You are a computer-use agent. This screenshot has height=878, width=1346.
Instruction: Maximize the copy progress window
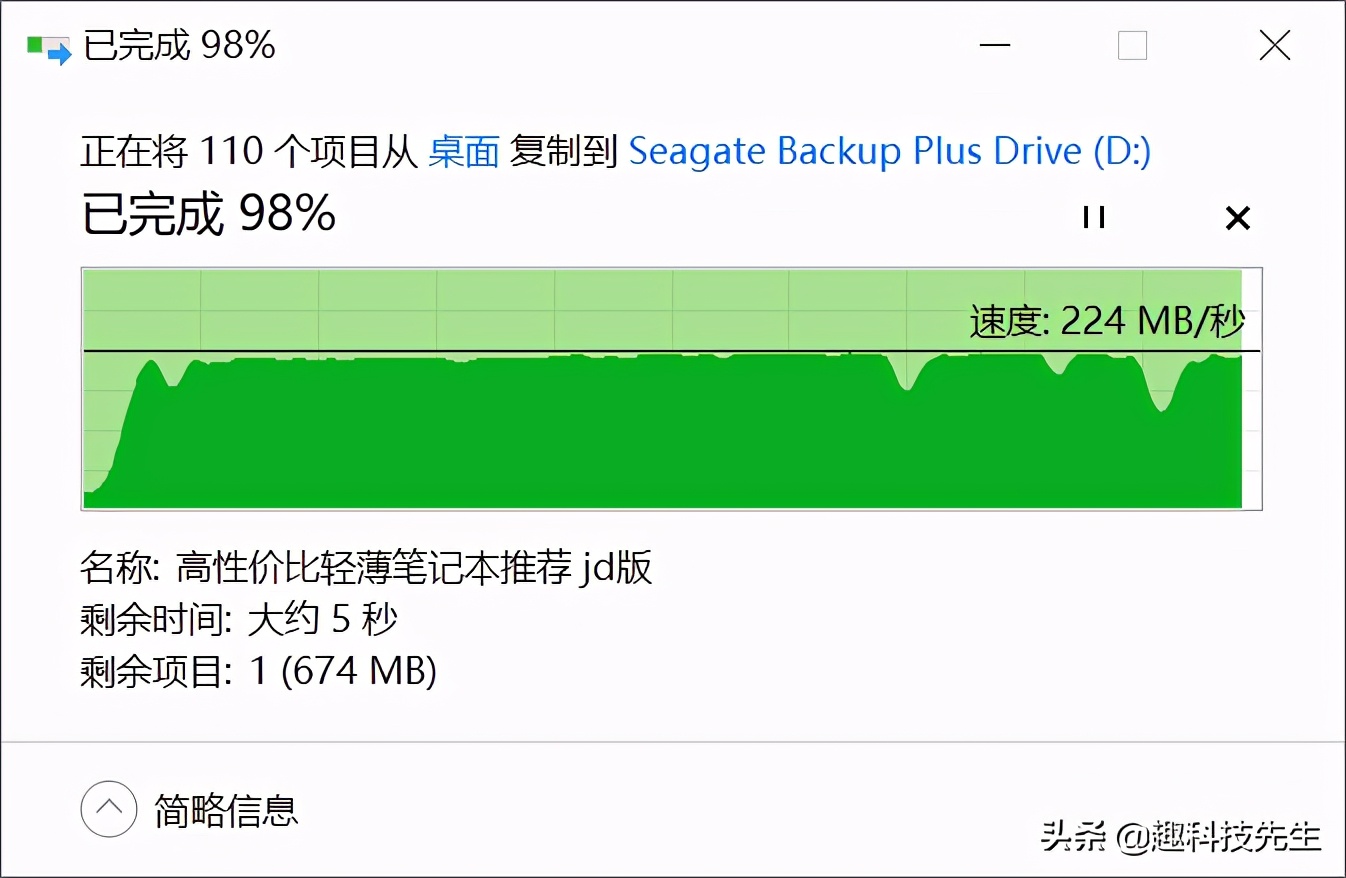[1132, 46]
